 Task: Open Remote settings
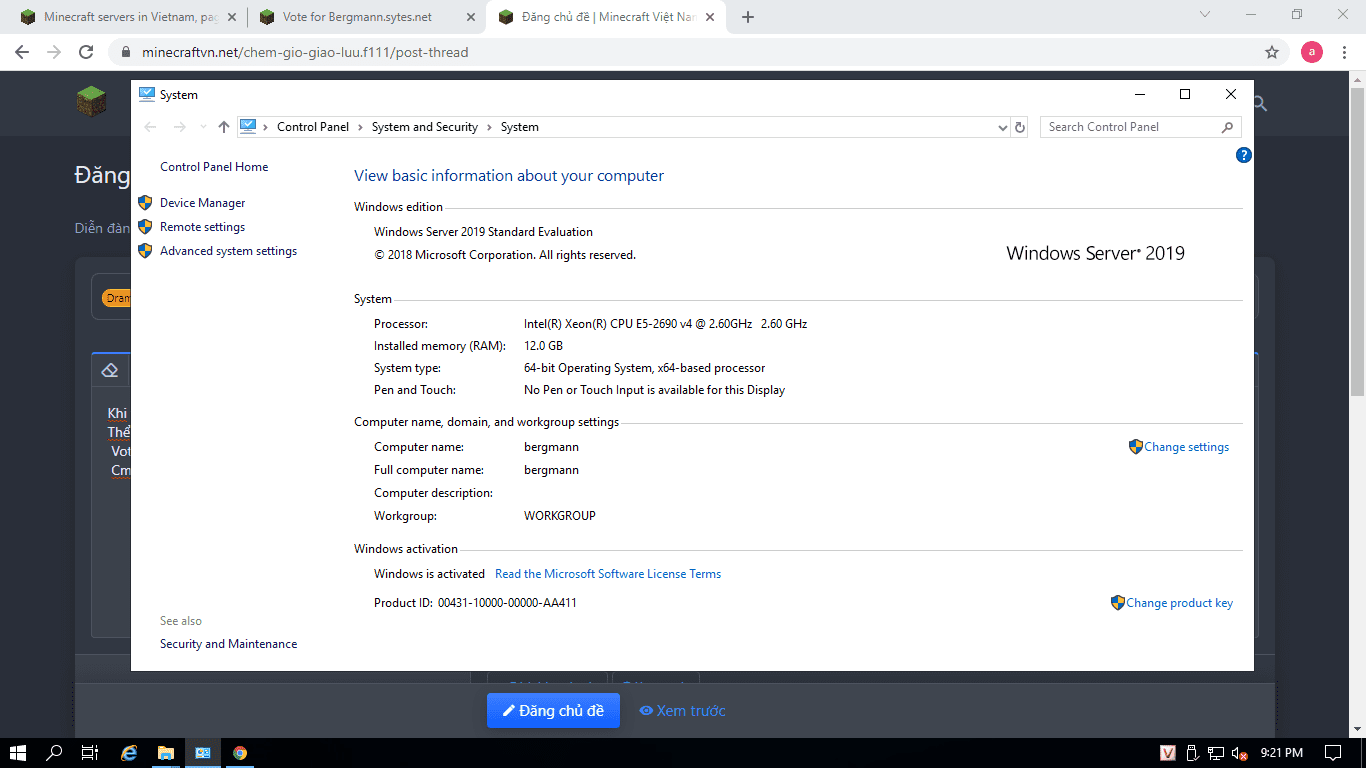point(202,227)
